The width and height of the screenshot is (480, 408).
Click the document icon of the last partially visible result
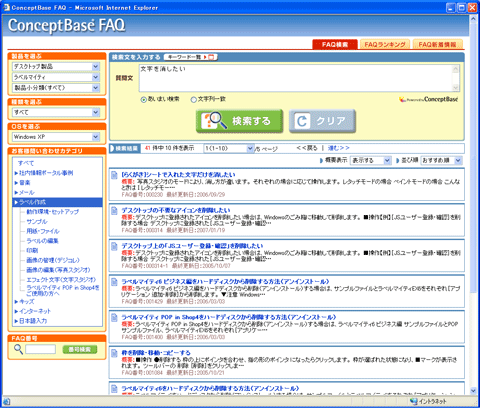point(114,389)
